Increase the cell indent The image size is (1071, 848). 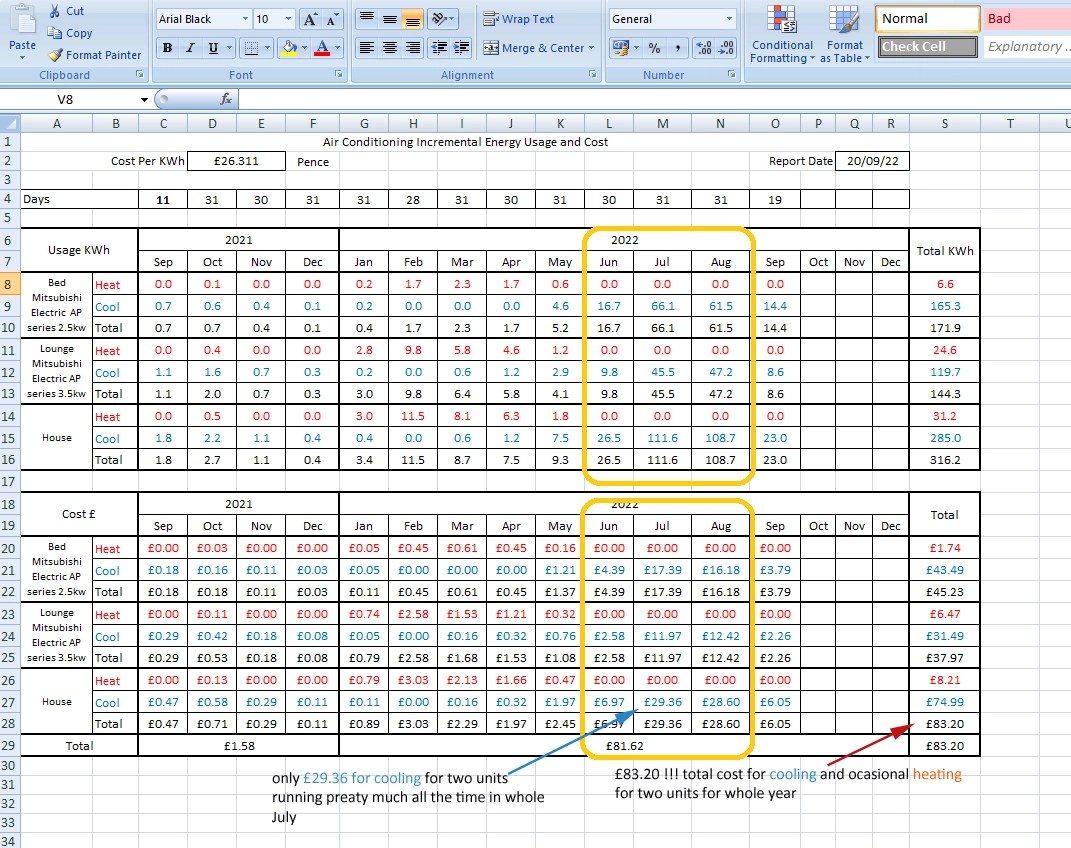click(x=462, y=48)
